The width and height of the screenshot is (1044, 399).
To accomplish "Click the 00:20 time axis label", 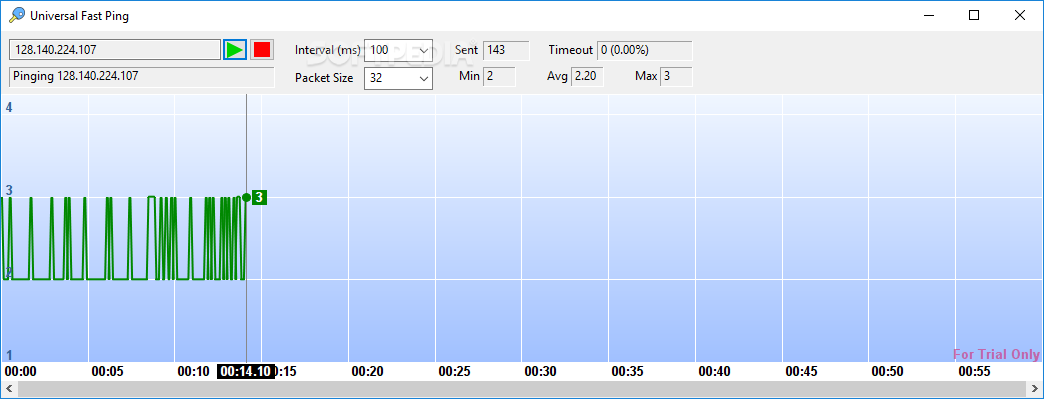I will click(368, 372).
